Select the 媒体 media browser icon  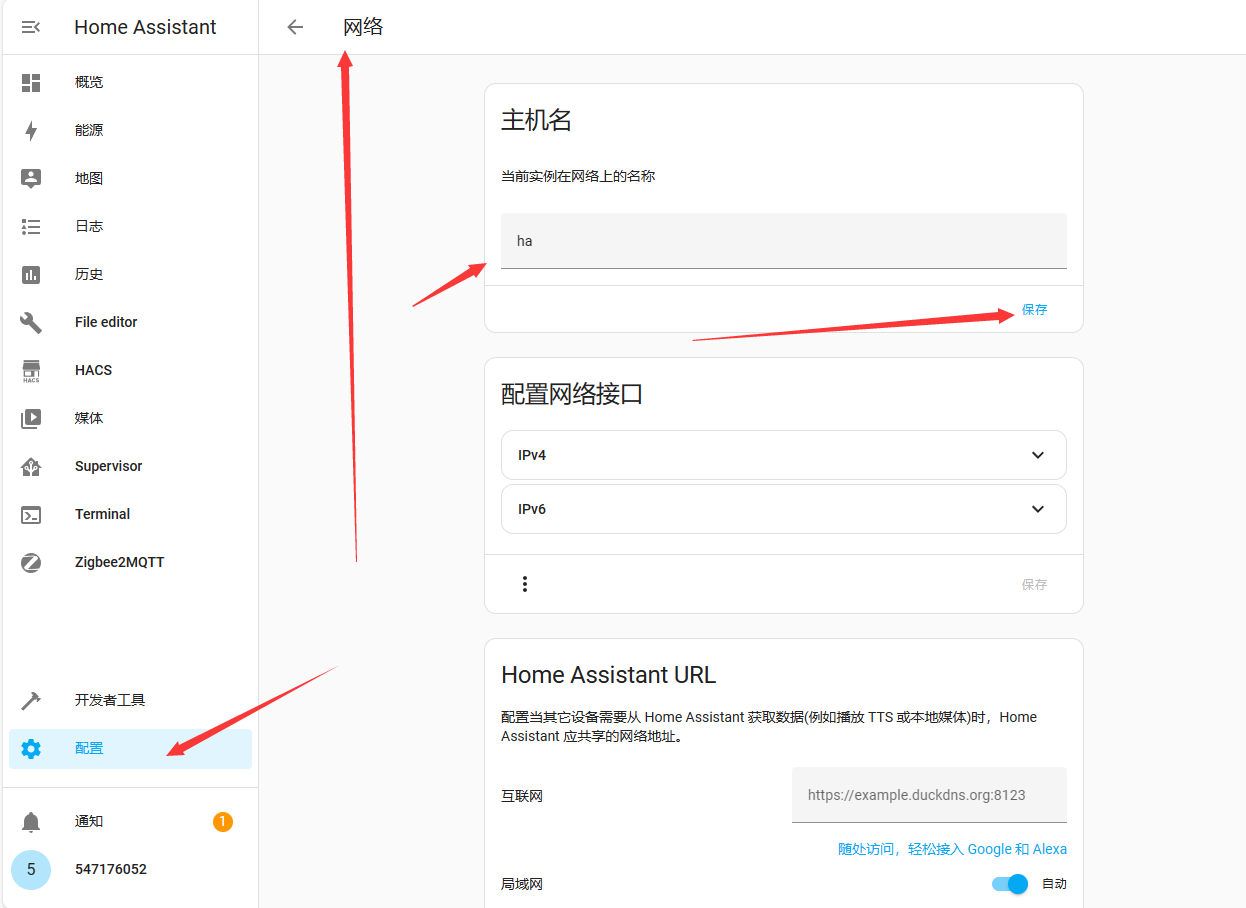point(31,418)
